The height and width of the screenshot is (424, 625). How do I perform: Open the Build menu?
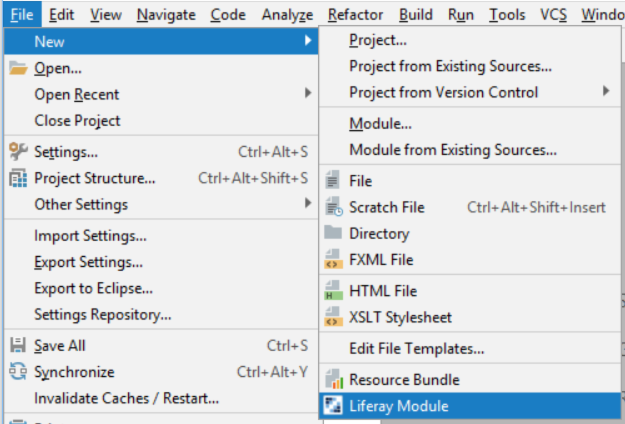coord(416,15)
